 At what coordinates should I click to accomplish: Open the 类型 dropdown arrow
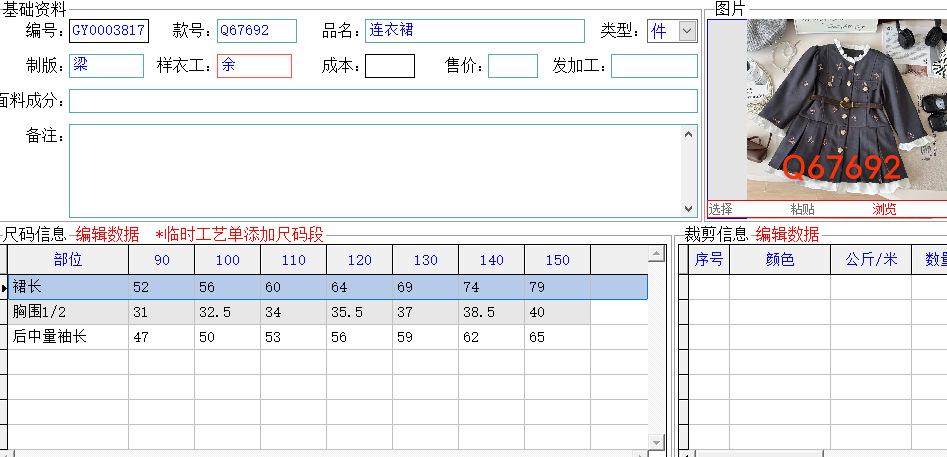coord(687,31)
